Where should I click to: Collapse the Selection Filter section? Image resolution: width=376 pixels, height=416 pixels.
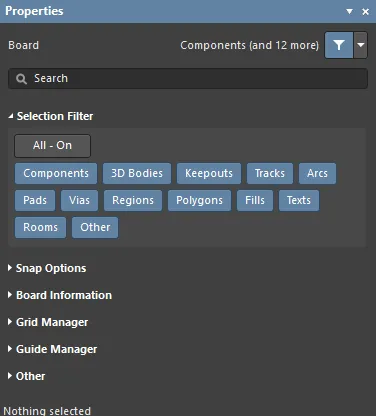pos(11,116)
